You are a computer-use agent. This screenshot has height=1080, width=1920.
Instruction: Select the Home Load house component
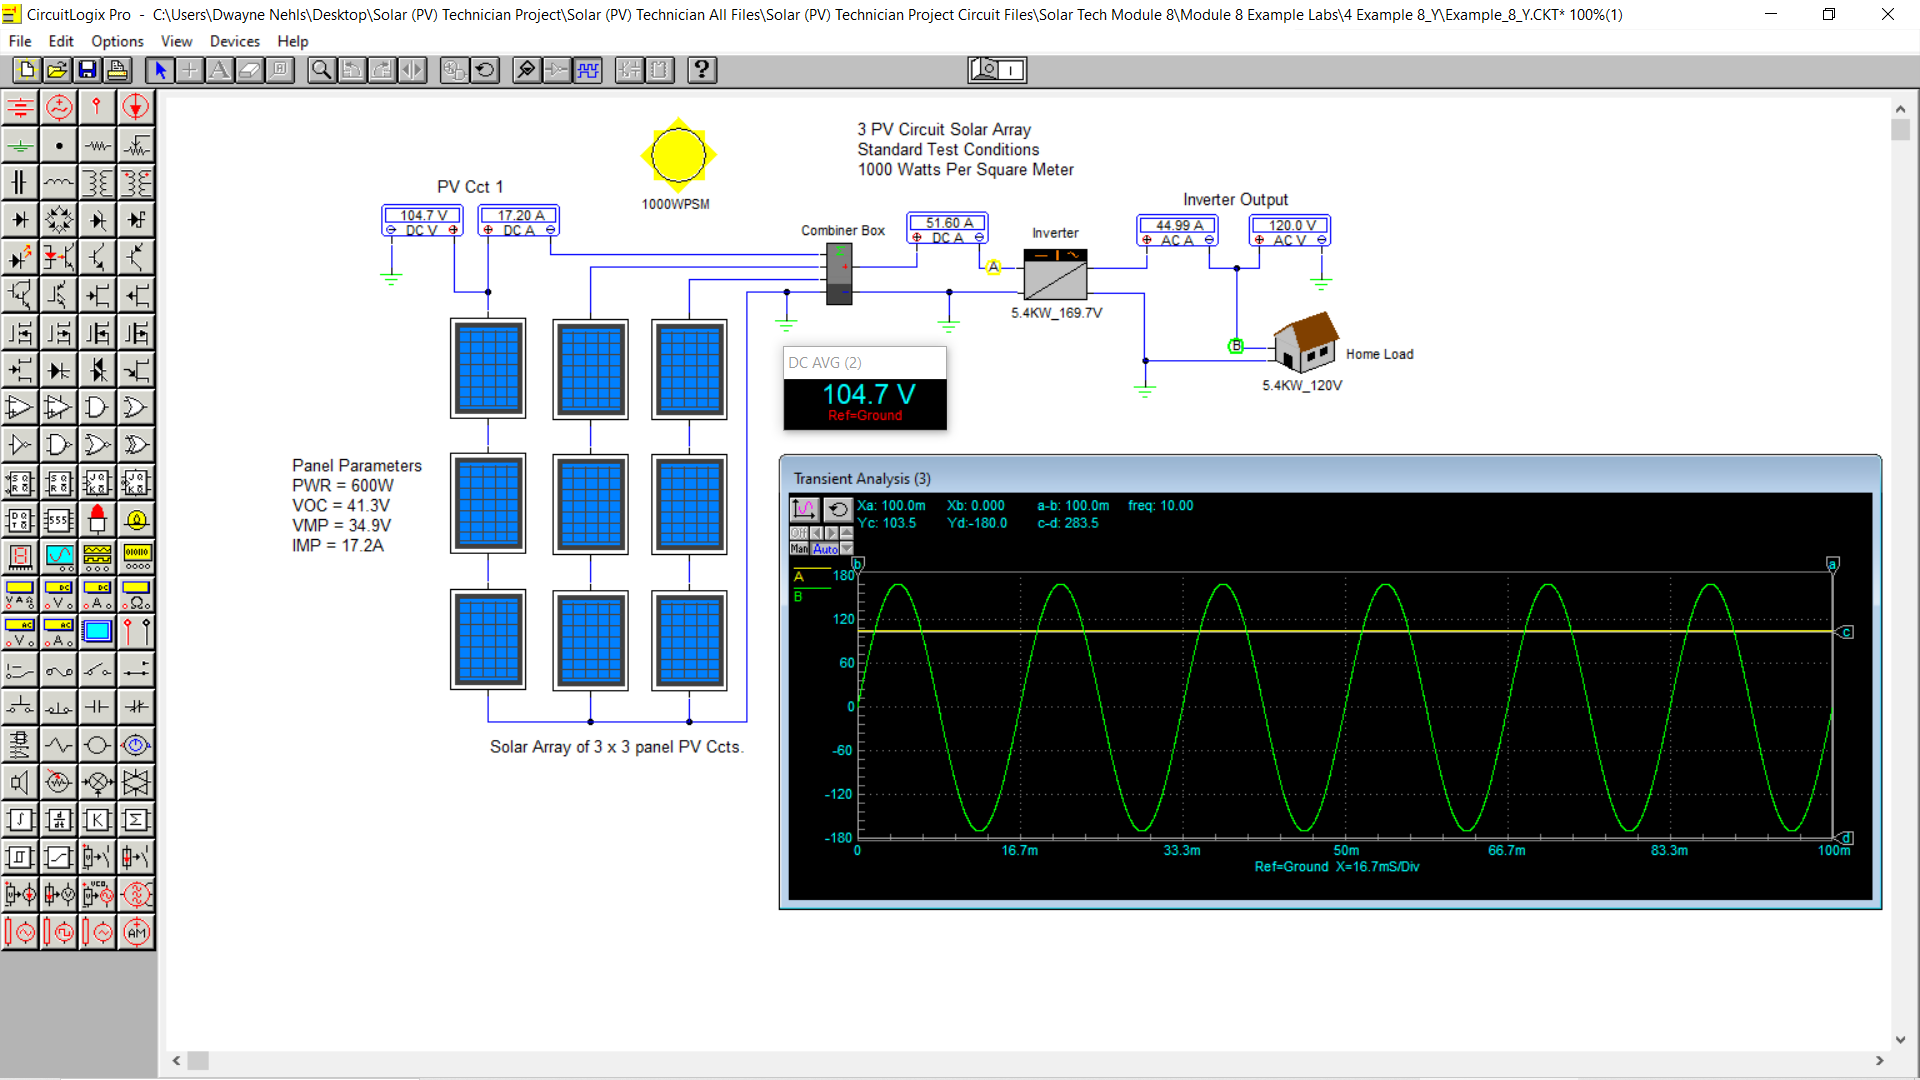pos(1305,342)
